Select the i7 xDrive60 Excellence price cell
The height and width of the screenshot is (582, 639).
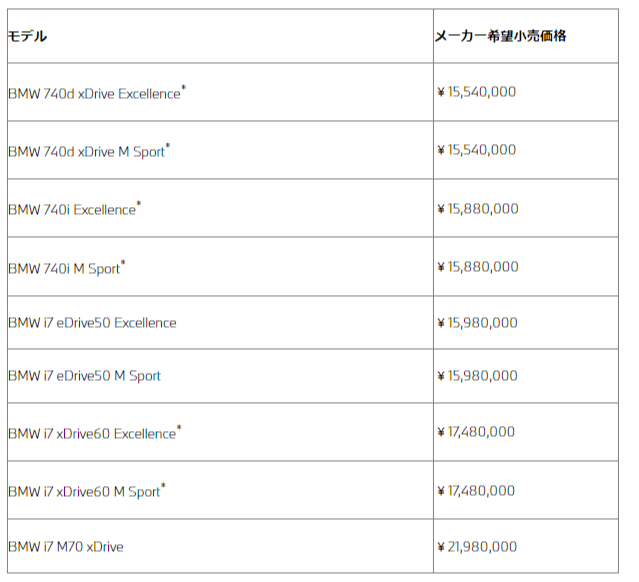click(477, 432)
